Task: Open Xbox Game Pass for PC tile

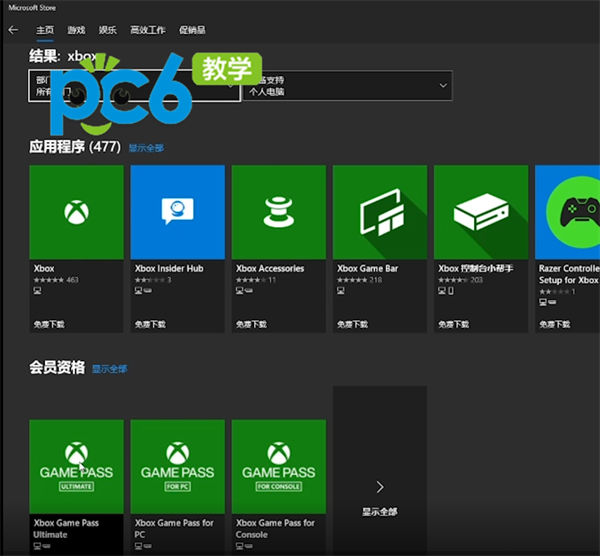Action: pyautogui.click(x=177, y=467)
